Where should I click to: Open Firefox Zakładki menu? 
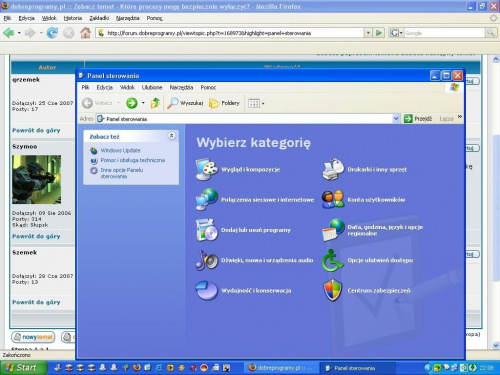click(99, 18)
